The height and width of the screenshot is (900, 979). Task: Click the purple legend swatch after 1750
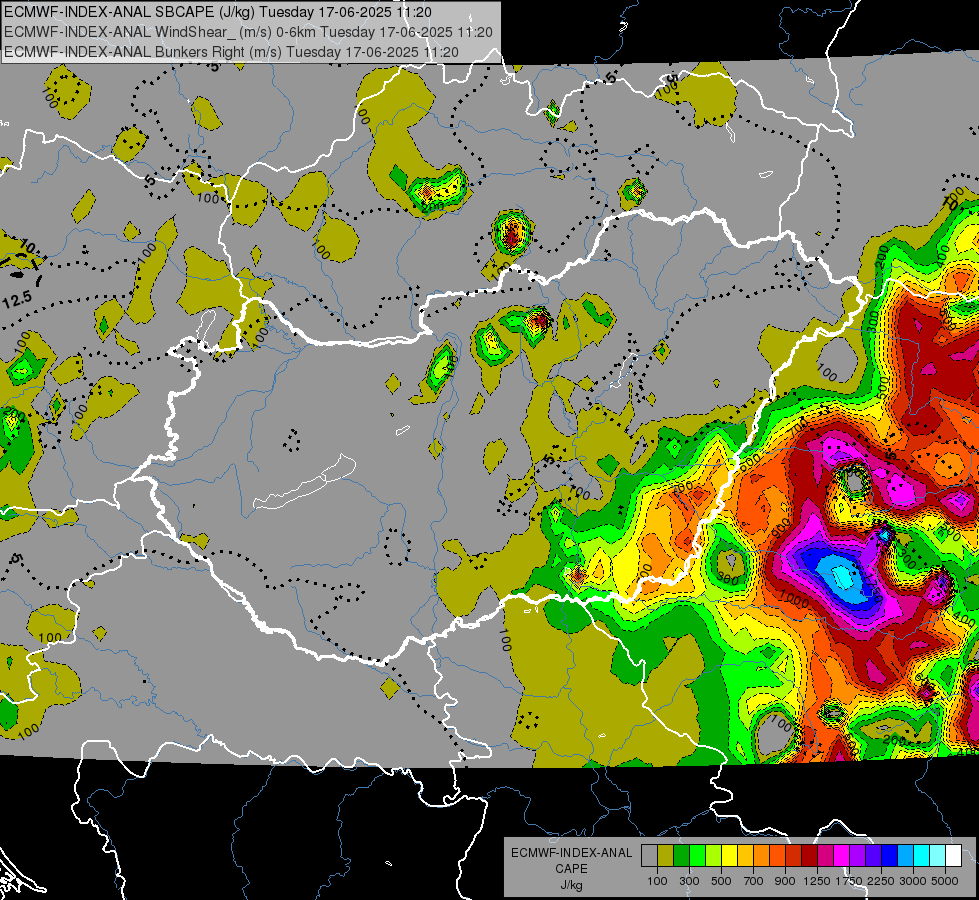pyautogui.click(x=857, y=855)
